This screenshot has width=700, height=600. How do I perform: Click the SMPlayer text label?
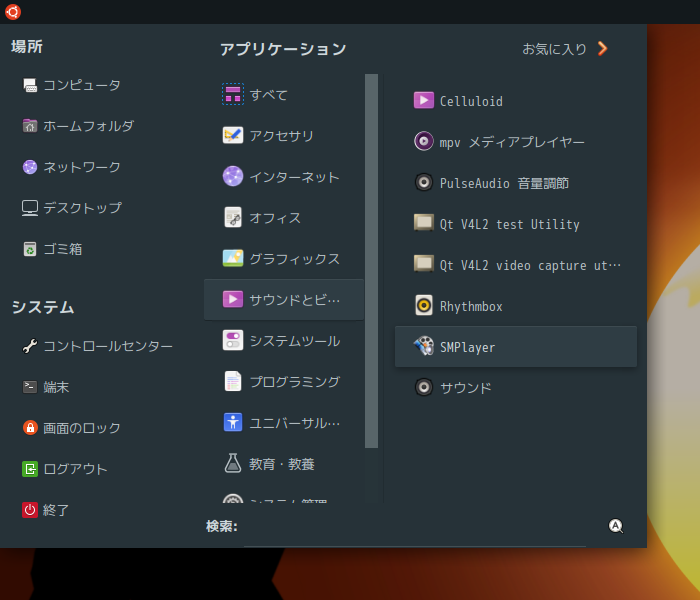(467, 347)
